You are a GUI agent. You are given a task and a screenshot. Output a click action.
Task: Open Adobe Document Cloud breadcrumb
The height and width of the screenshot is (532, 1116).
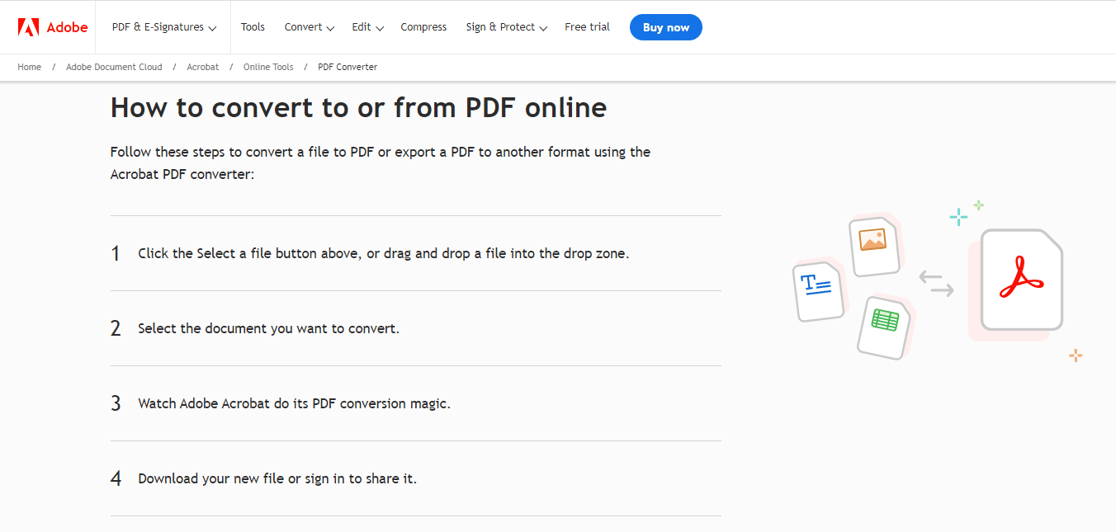tap(114, 67)
